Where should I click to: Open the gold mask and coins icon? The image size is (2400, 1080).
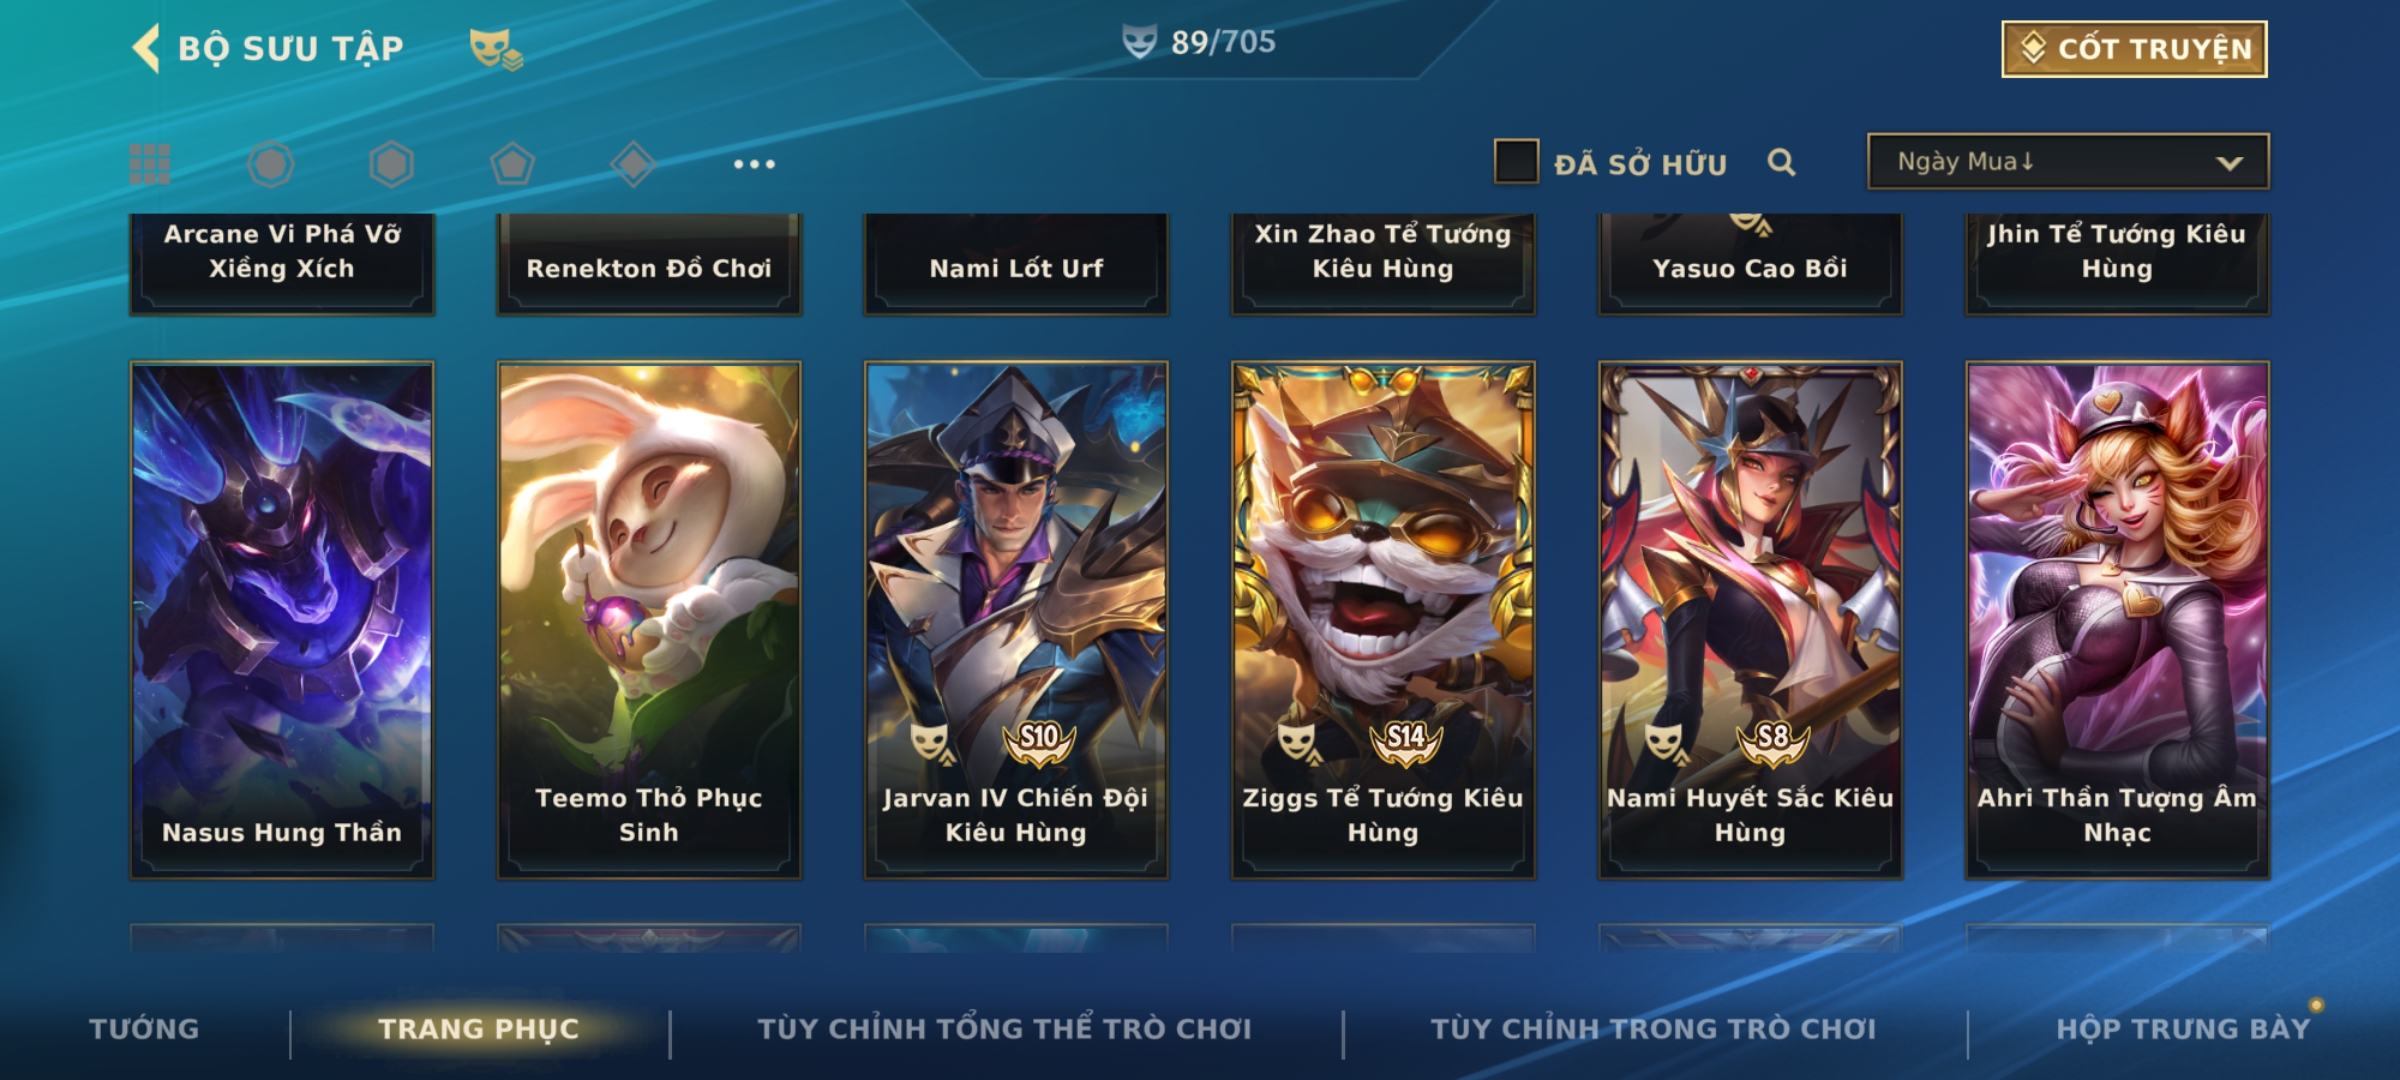pos(496,48)
